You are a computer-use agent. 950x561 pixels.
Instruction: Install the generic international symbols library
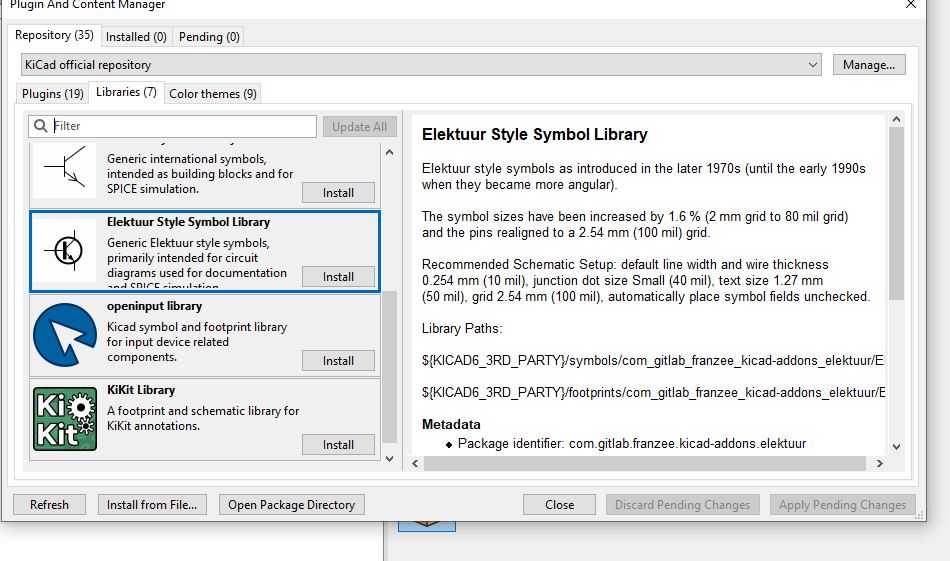(x=338, y=193)
